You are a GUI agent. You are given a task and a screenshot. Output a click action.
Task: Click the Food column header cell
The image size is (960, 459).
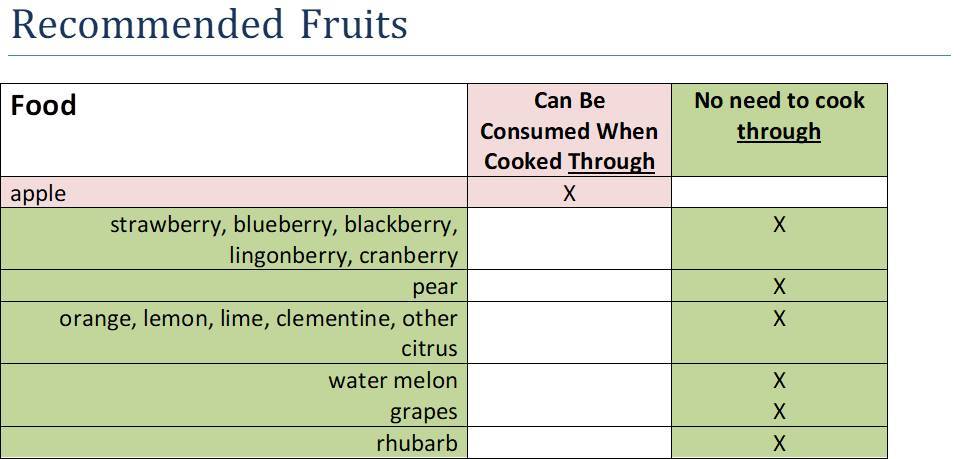click(44, 106)
